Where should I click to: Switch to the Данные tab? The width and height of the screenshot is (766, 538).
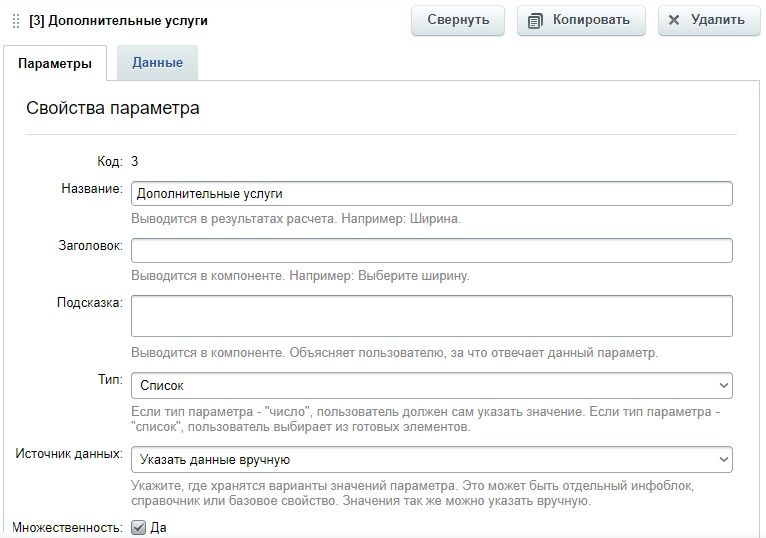[x=157, y=63]
